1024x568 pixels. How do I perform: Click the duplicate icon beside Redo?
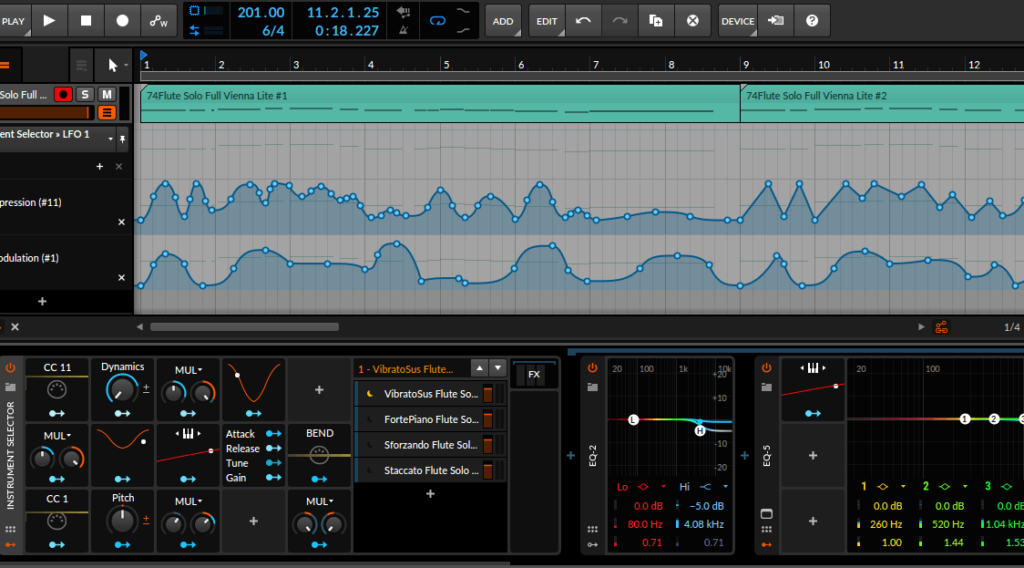[x=655, y=20]
